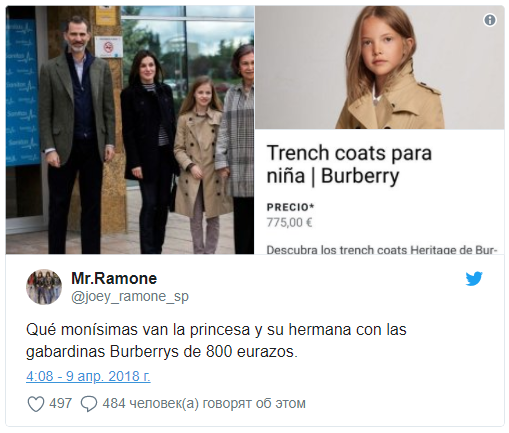
Task: Click the man in the green blazer
Action: click(x=78, y=133)
